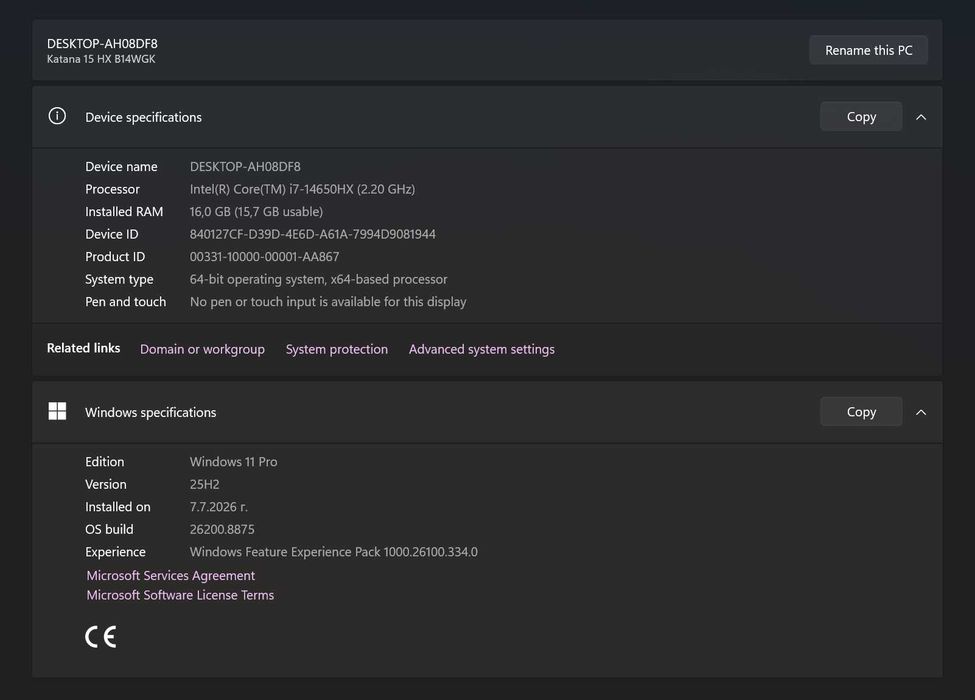The height and width of the screenshot is (700, 975).
Task: Select Windows Feature Experience Pack value
Action: pyautogui.click(x=334, y=552)
